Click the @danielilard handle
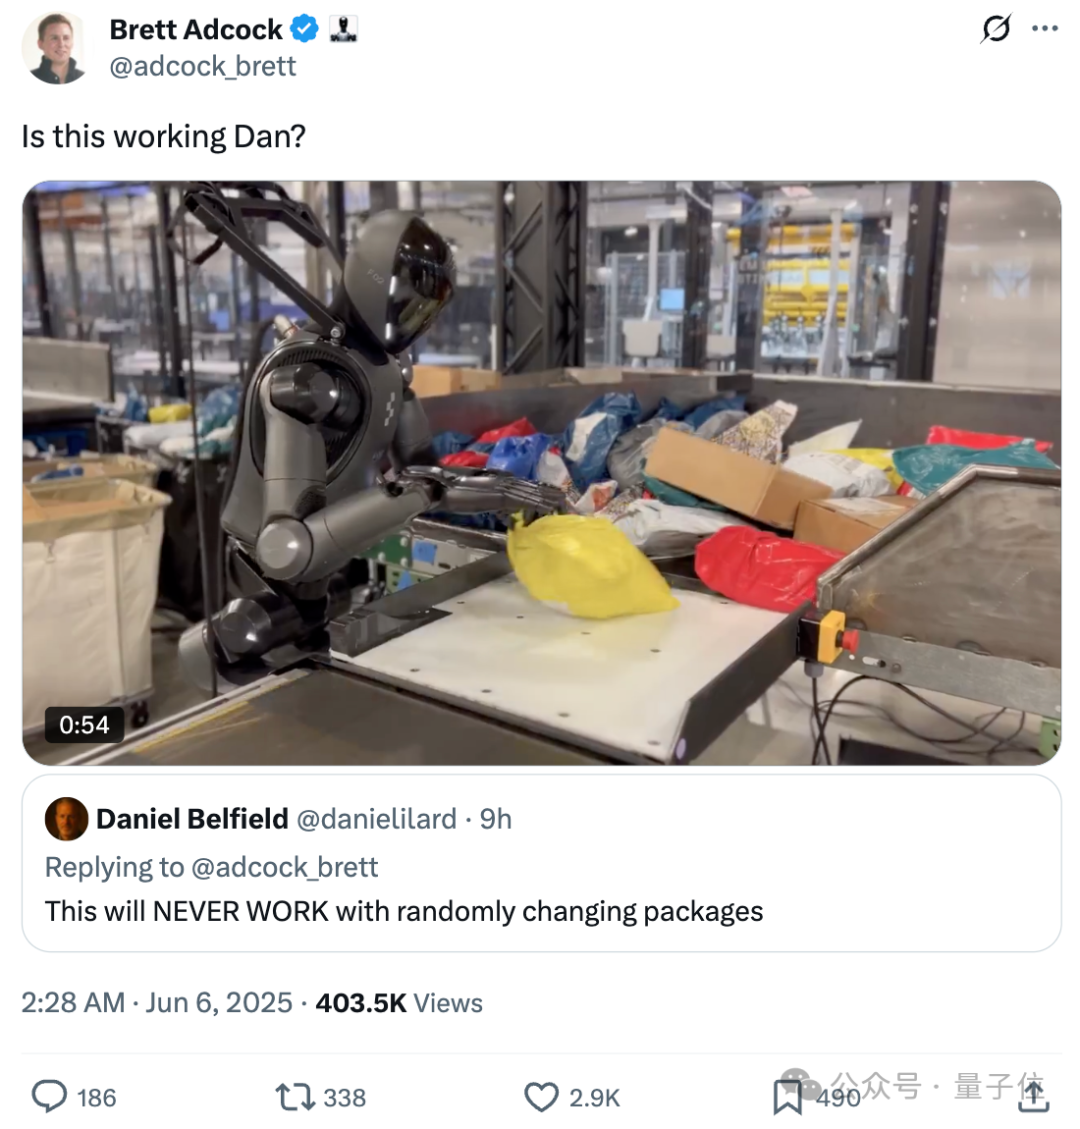1080x1129 pixels. click(377, 819)
